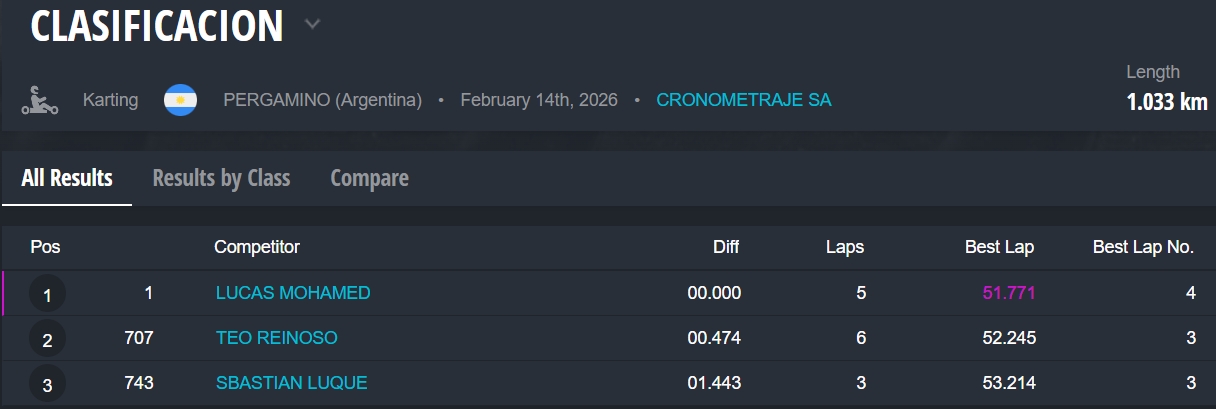
Task: Sort by the Diff column header
Action: coord(726,247)
